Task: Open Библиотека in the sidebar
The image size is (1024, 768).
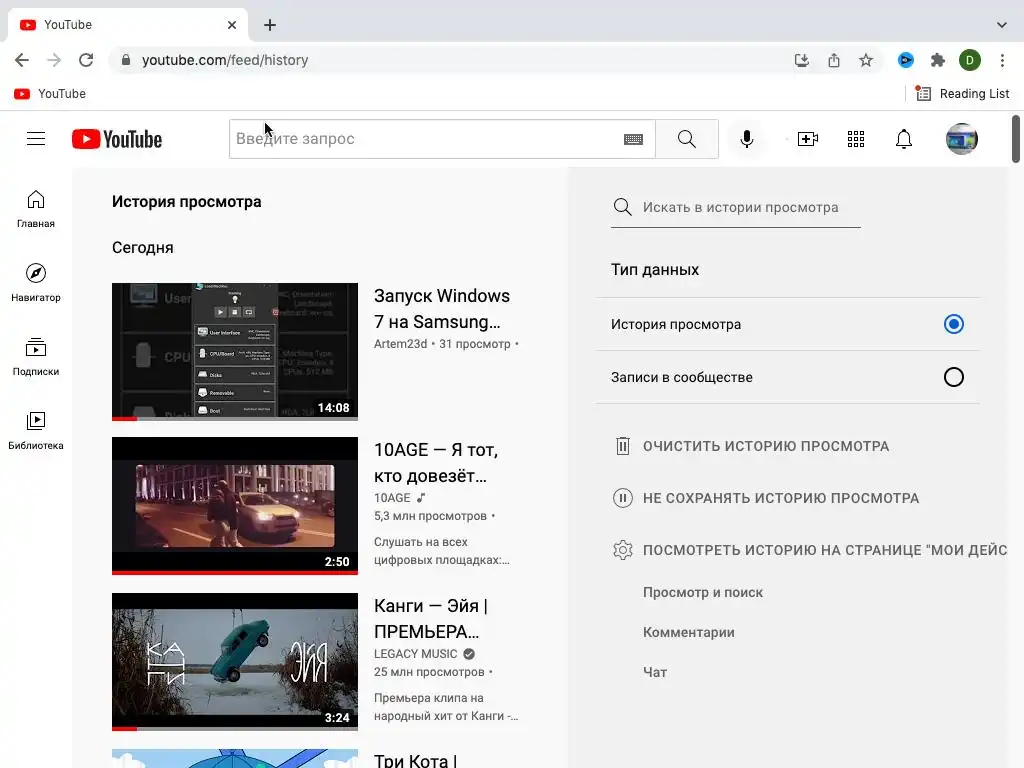Action: click(36, 431)
